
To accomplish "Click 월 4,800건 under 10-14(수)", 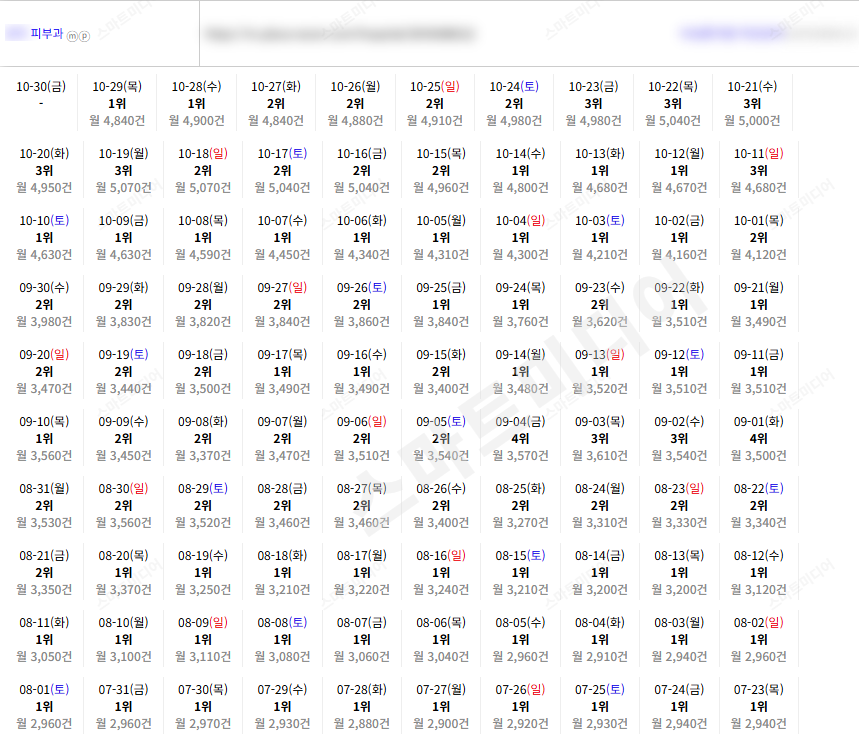I will (520, 187).
